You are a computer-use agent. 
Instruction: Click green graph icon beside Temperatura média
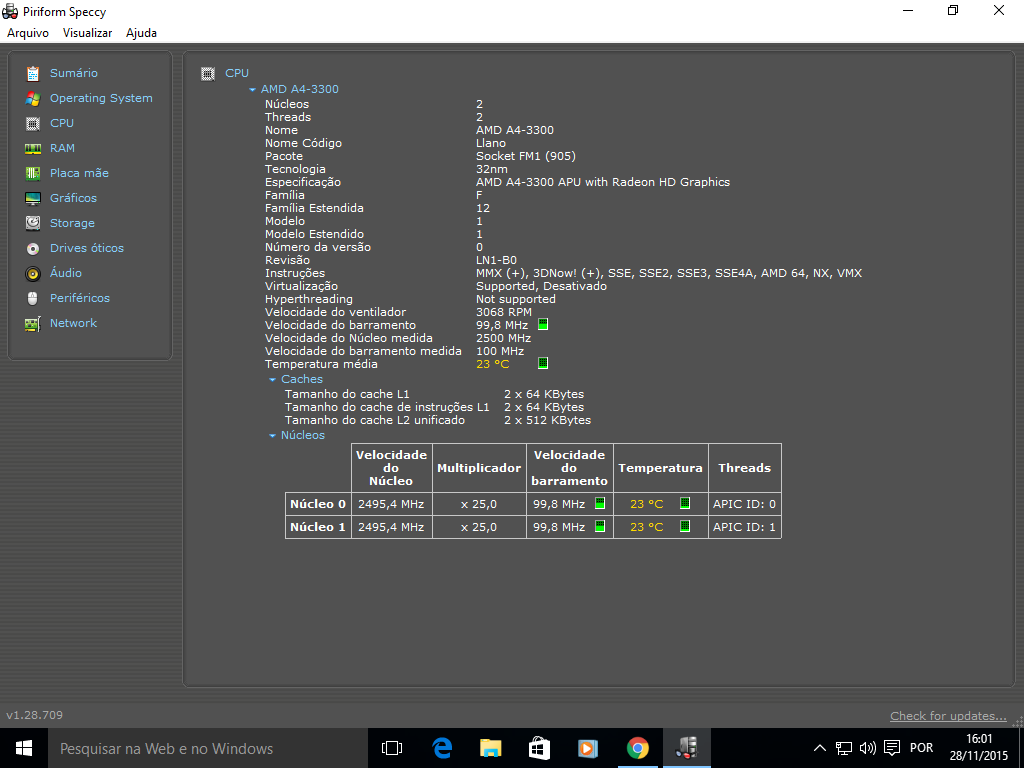click(x=543, y=363)
